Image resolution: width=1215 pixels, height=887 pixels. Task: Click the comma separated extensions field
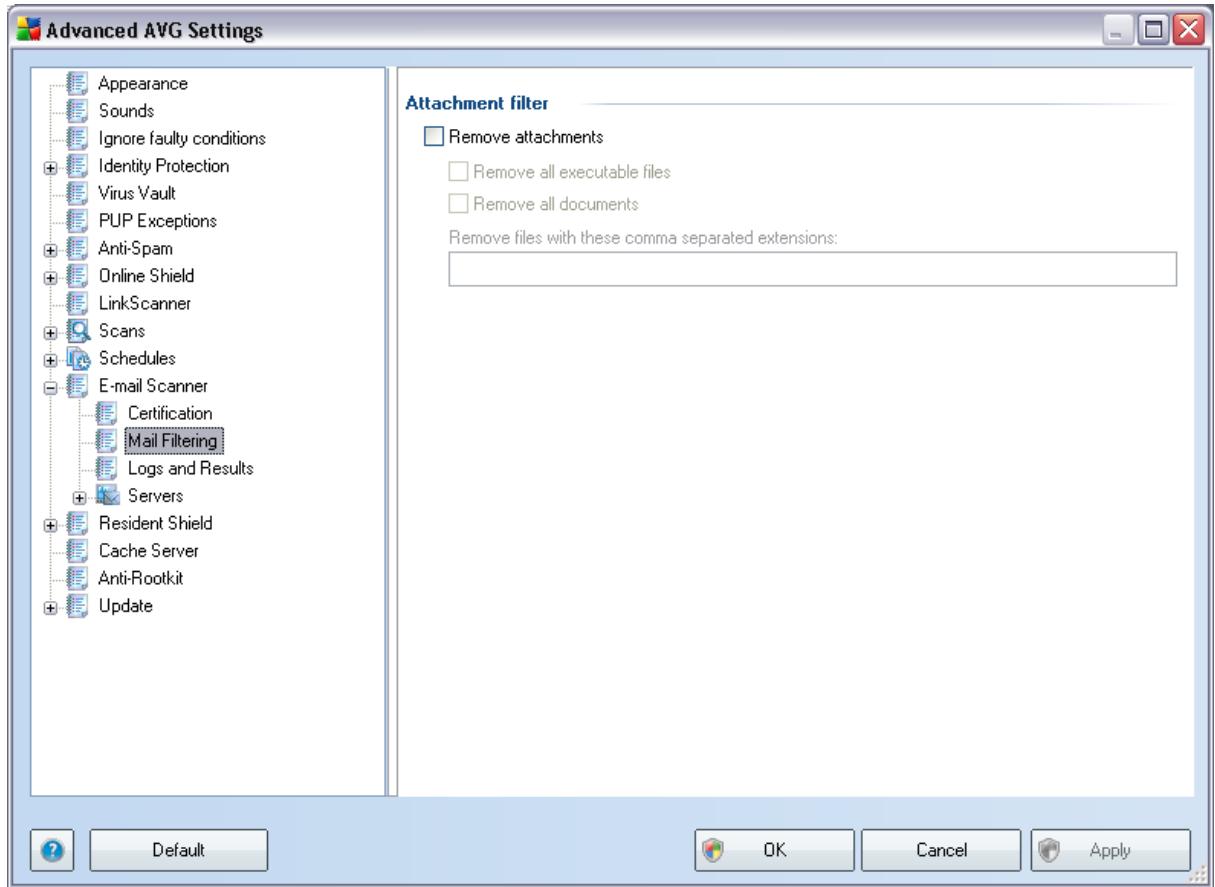812,269
